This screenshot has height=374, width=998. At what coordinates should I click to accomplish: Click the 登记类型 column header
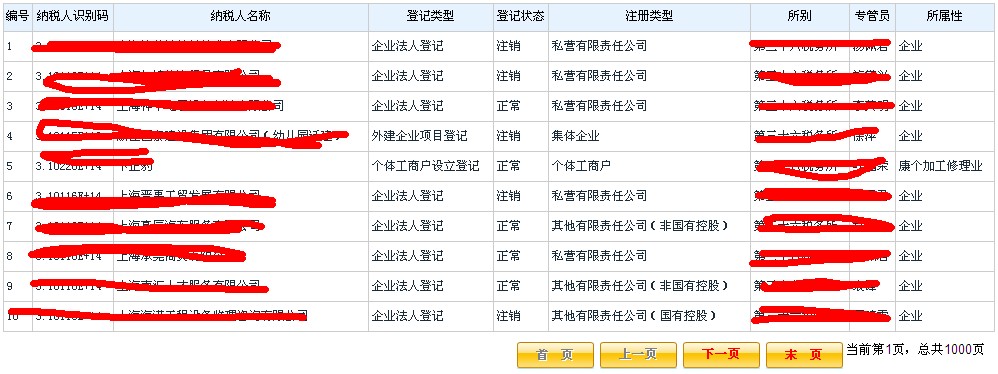(x=431, y=17)
